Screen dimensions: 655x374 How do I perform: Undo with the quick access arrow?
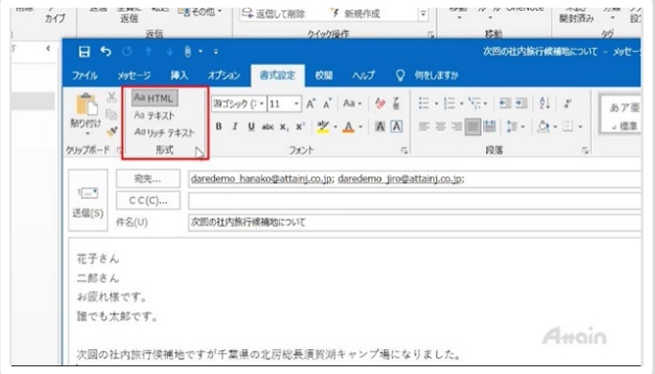pyautogui.click(x=106, y=52)
